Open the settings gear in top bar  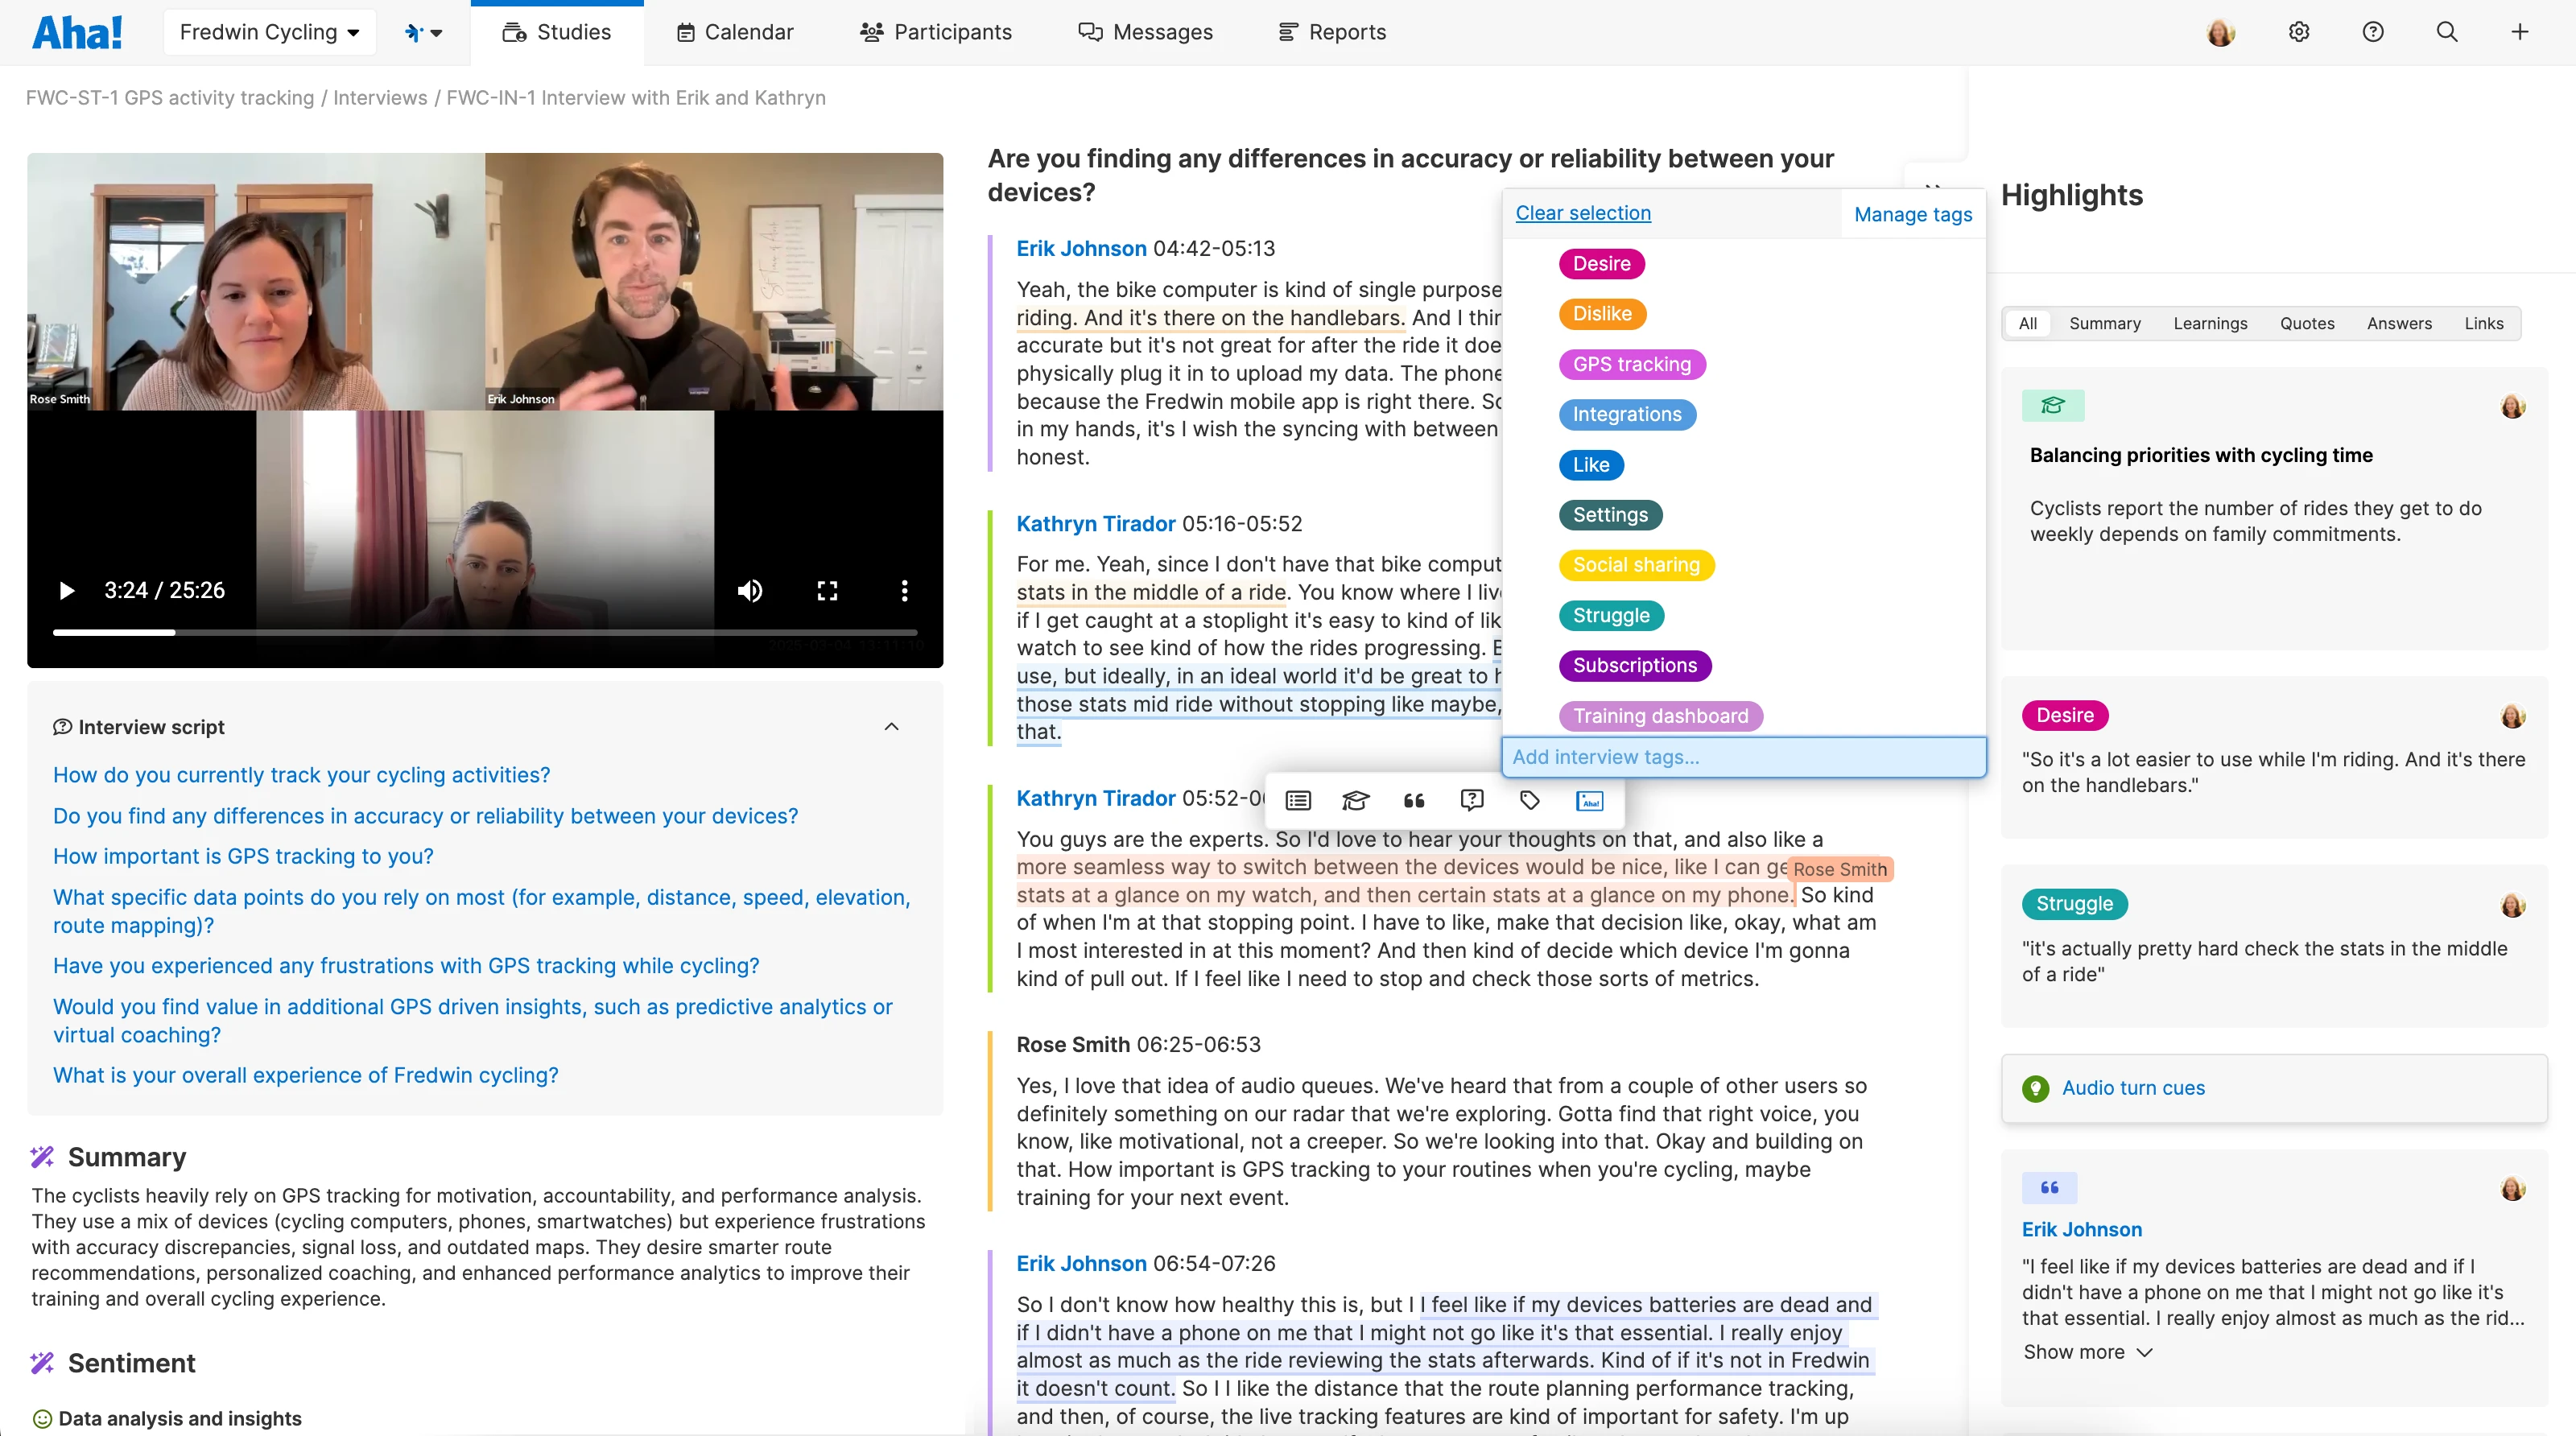2299,32
